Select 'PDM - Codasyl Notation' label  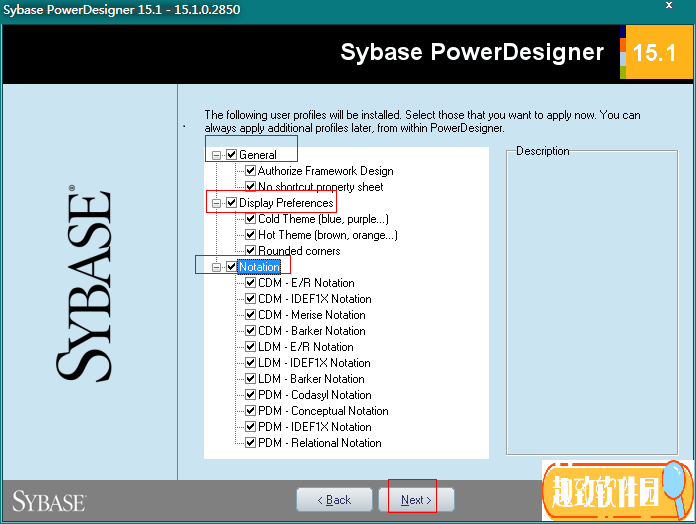coord(315,394)
